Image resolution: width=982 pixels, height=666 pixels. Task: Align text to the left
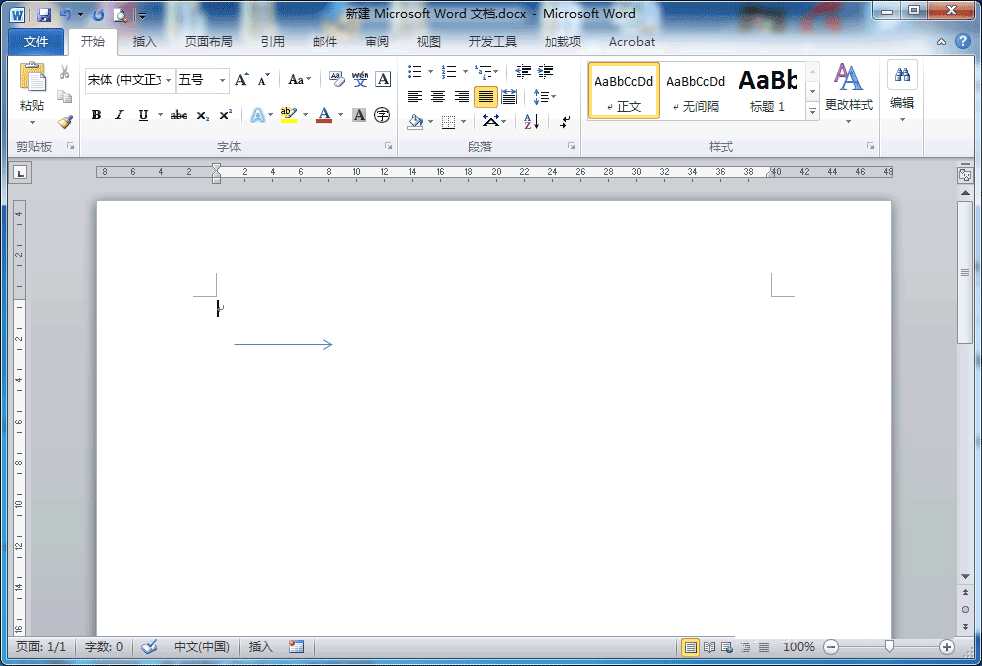[x=415, y=96]
